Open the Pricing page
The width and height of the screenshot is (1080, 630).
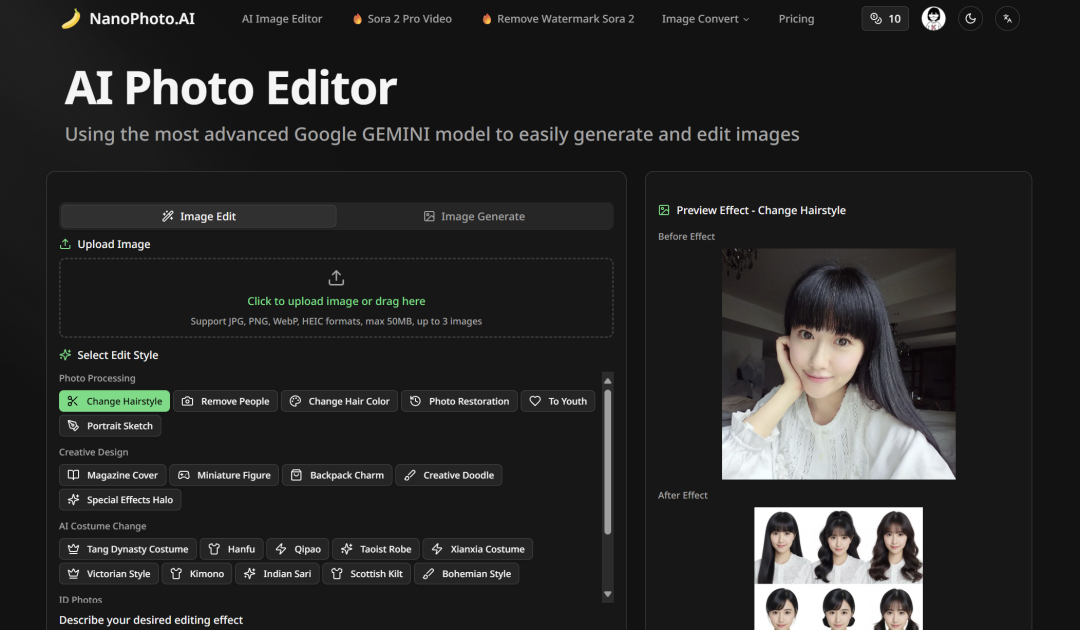pos(796,19)
